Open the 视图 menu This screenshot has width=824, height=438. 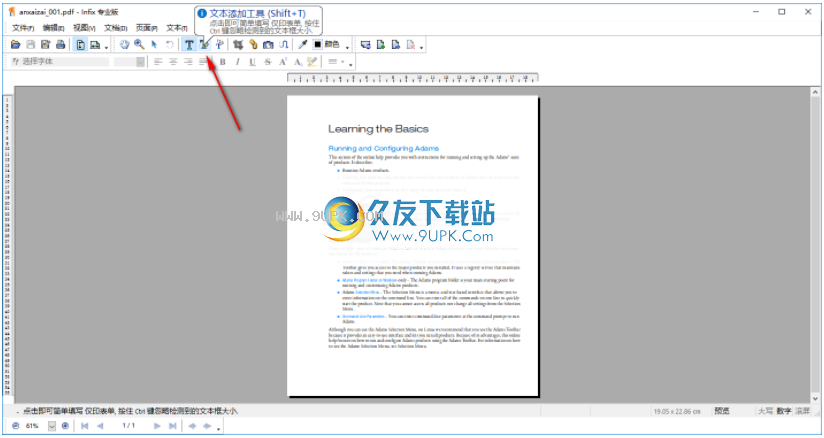pos(85,28)
